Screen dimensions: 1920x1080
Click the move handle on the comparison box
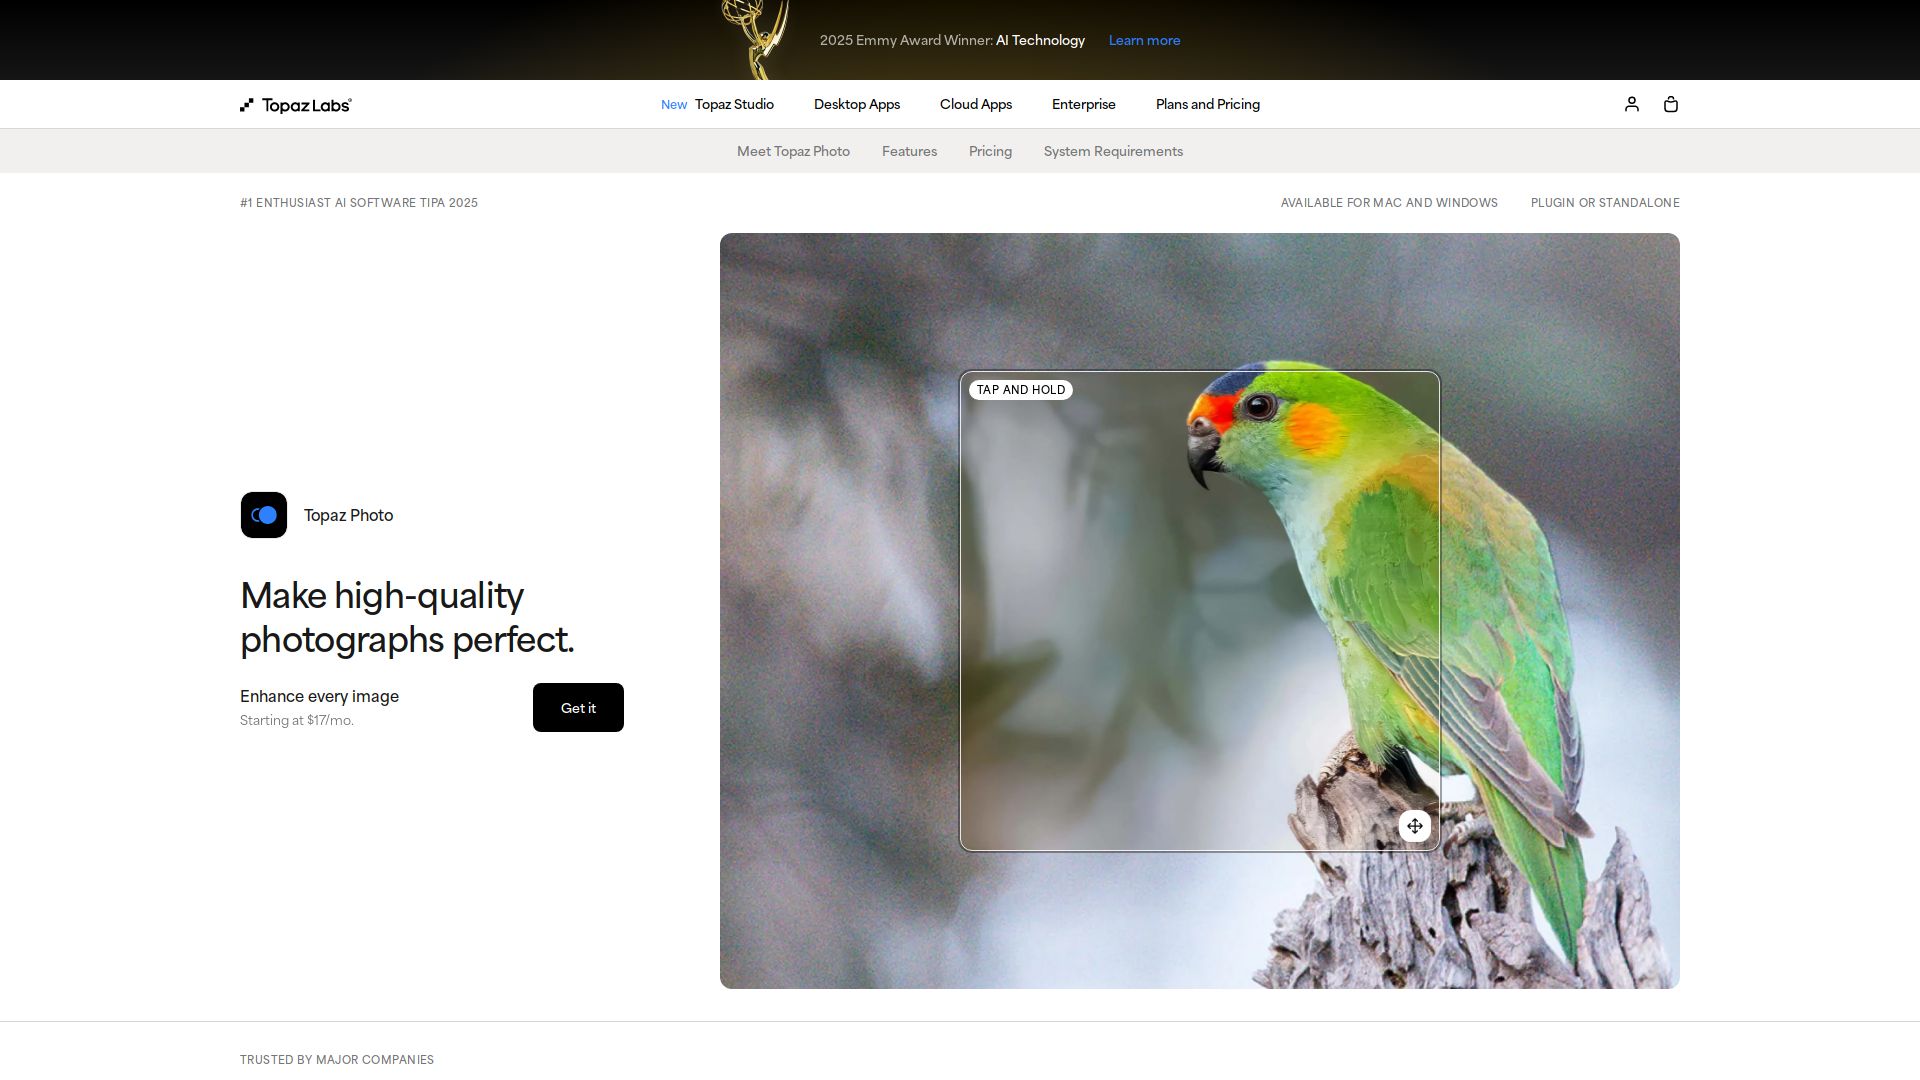(x=1414, y=826)
